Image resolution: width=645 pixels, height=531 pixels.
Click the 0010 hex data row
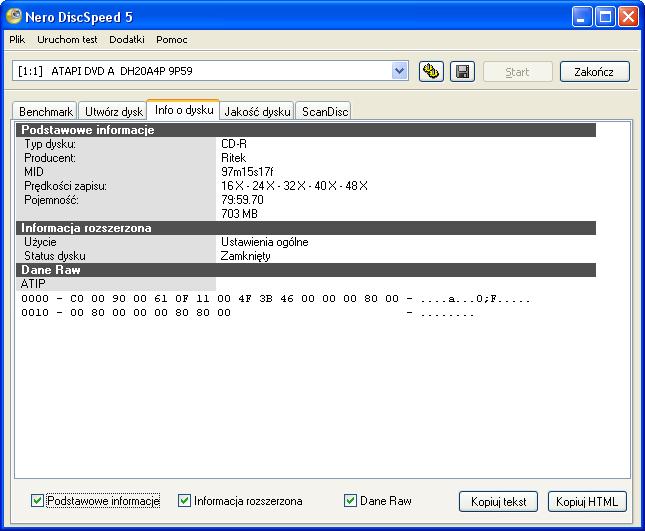pyautogui.click(x=248, y=313)
